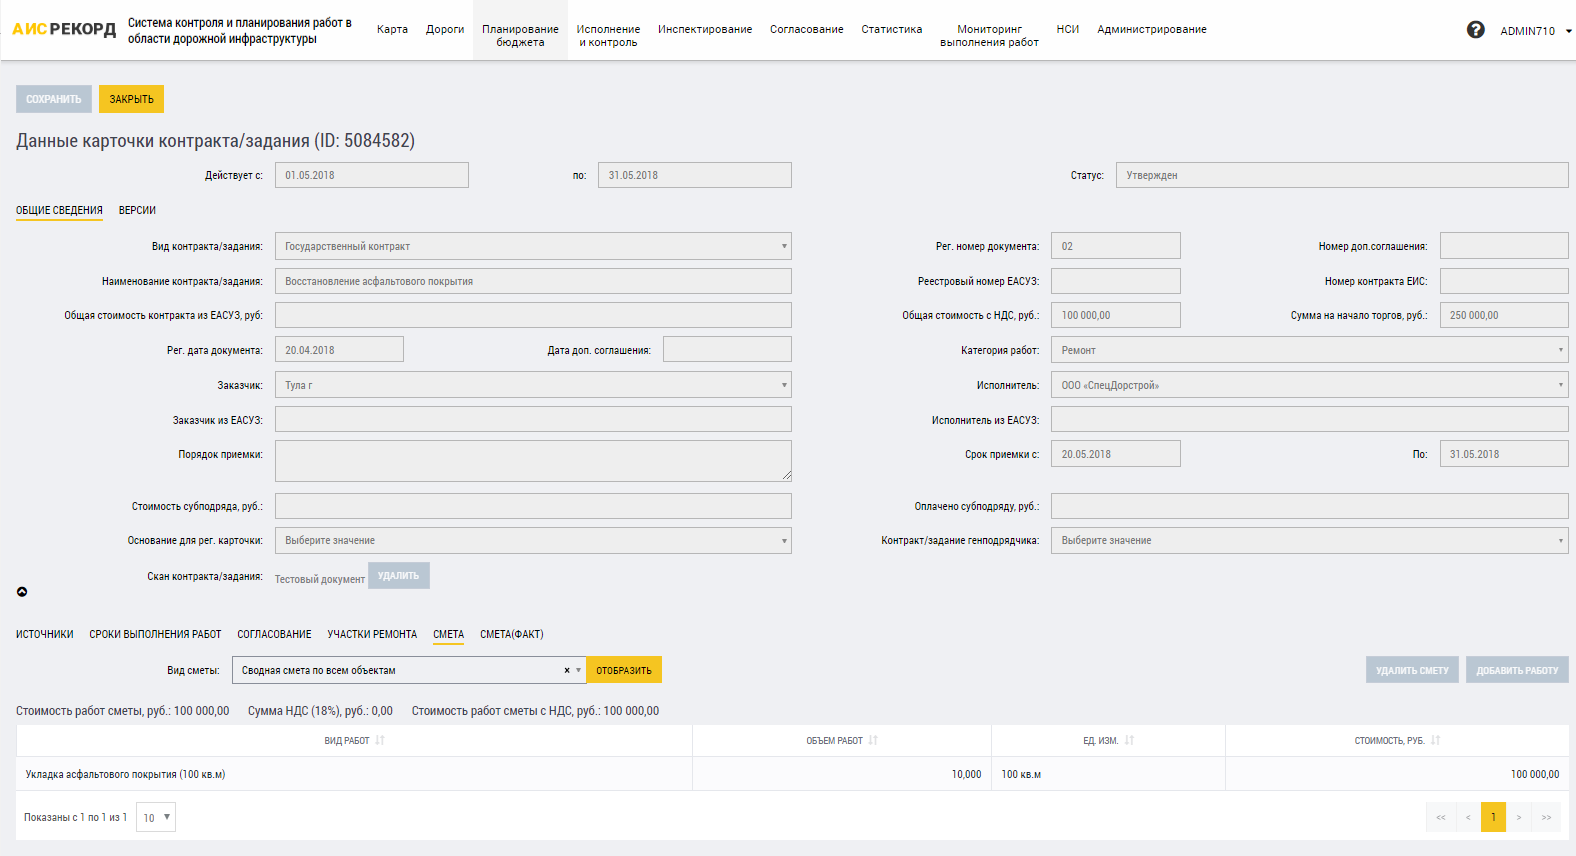Open the Статистика menu
This screenshot has width=1576, height=856.
click(x=892, y=30)
